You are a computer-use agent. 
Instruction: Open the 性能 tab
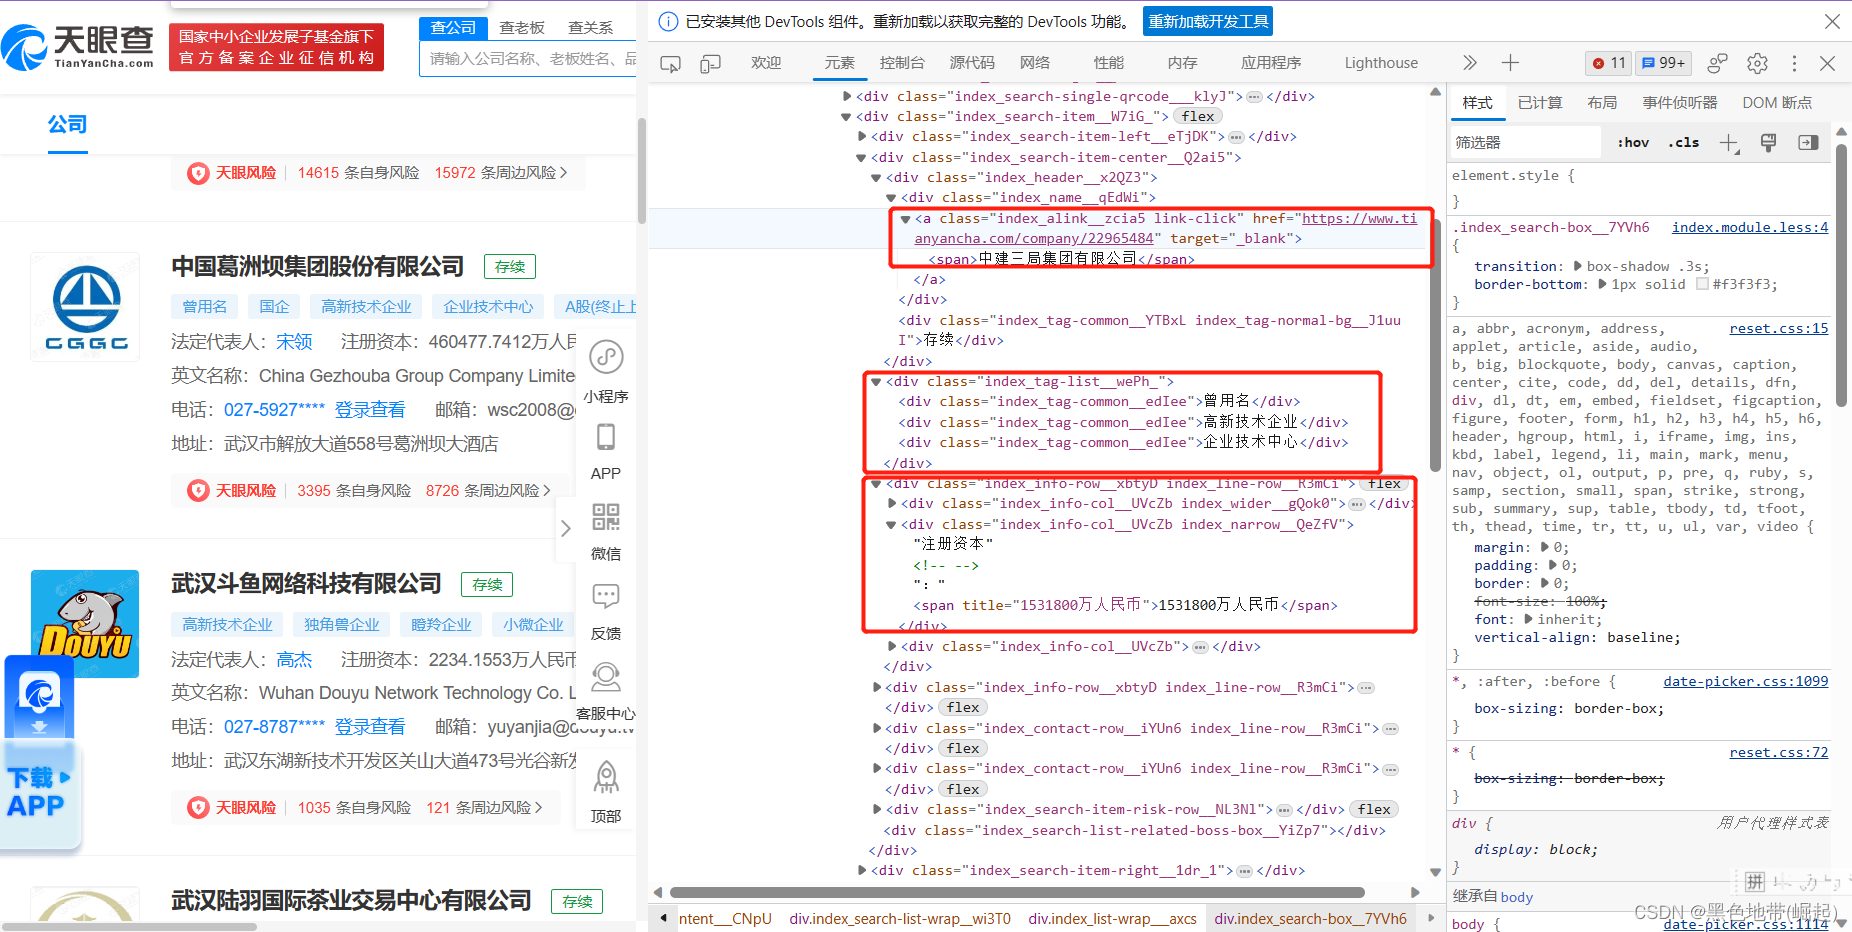(x=1108, y=62)
